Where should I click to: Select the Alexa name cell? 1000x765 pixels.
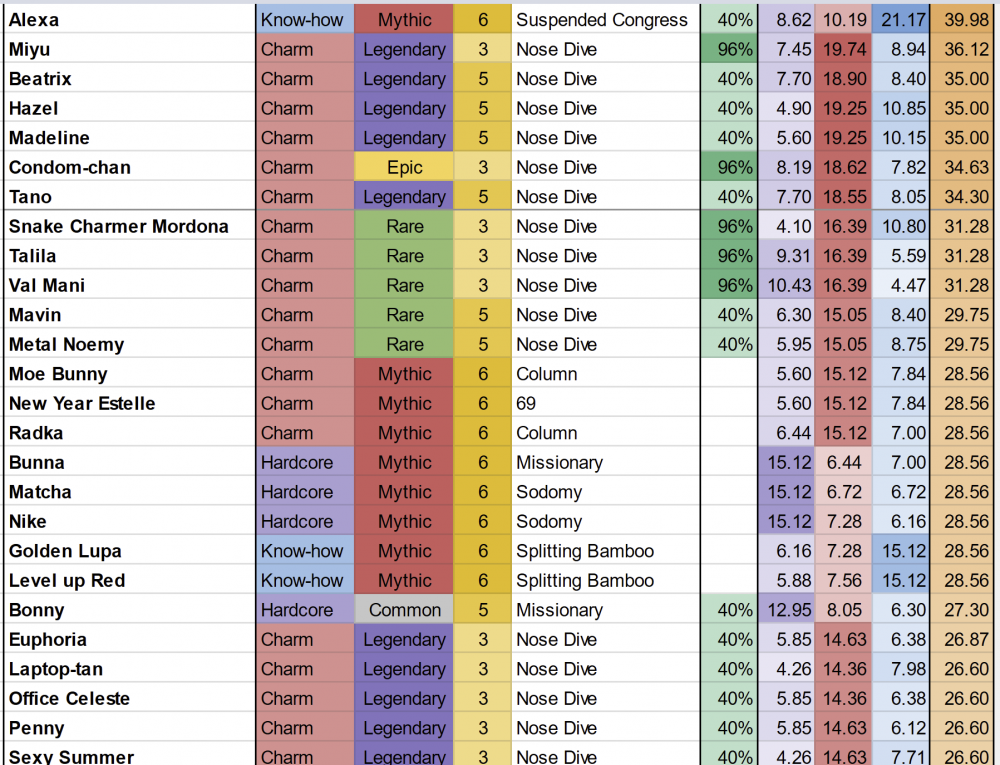click(129, 20)
